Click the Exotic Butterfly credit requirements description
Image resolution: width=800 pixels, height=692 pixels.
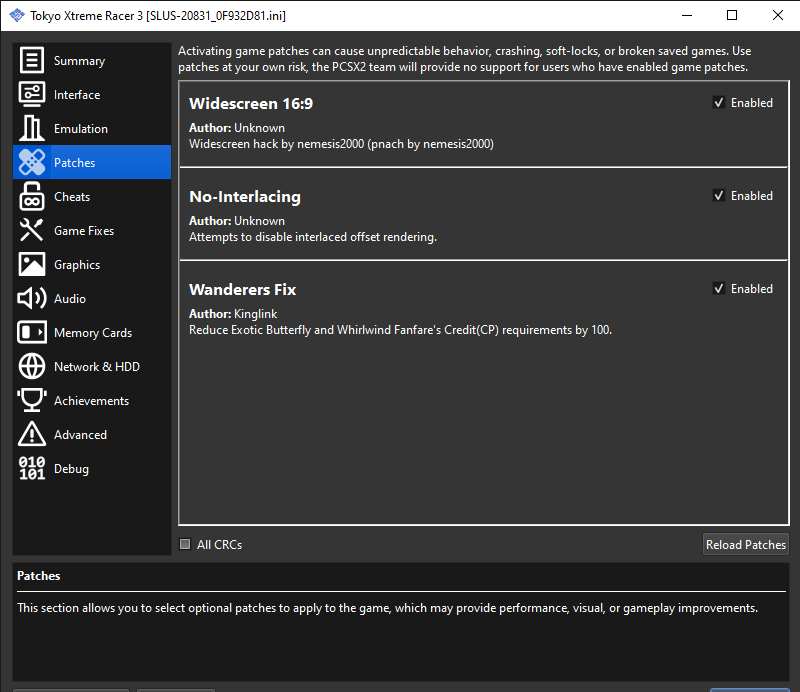401,330
